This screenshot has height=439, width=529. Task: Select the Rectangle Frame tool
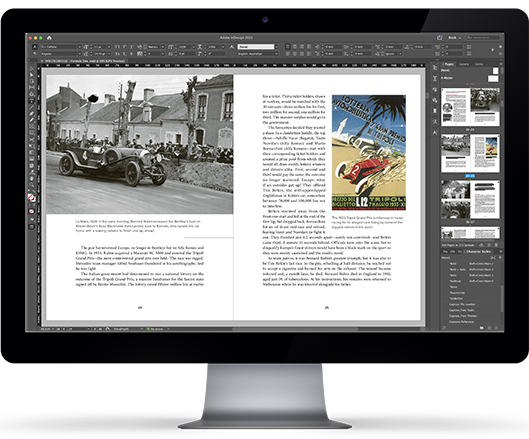[32, 126]
